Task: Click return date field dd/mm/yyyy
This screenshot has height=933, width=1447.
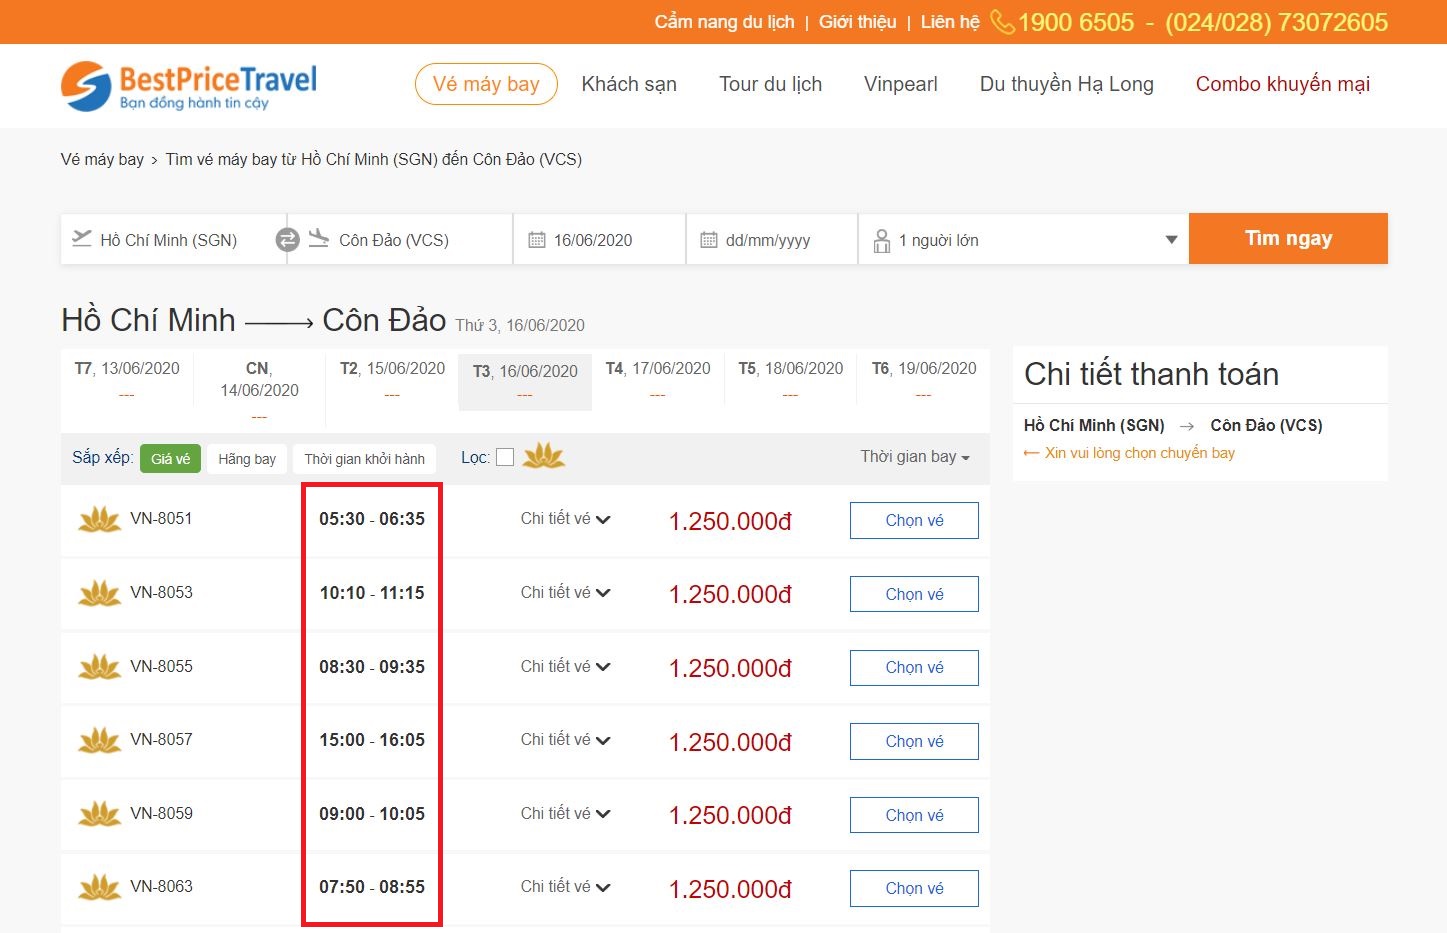Action: click(772, 240)
